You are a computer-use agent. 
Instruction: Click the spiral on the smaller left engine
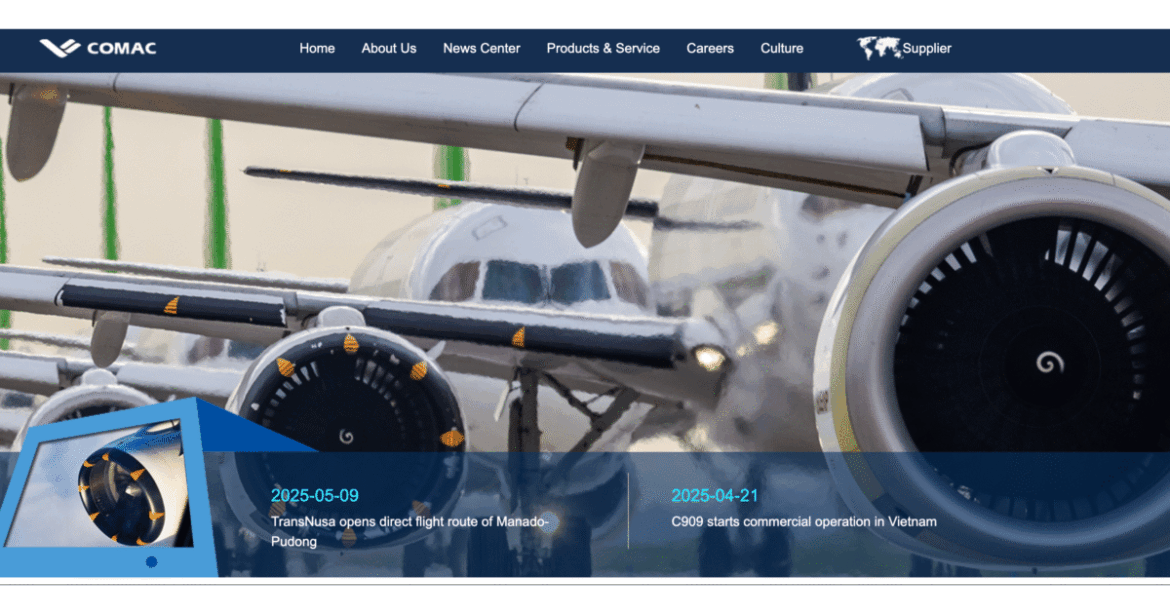click(346, 436)
